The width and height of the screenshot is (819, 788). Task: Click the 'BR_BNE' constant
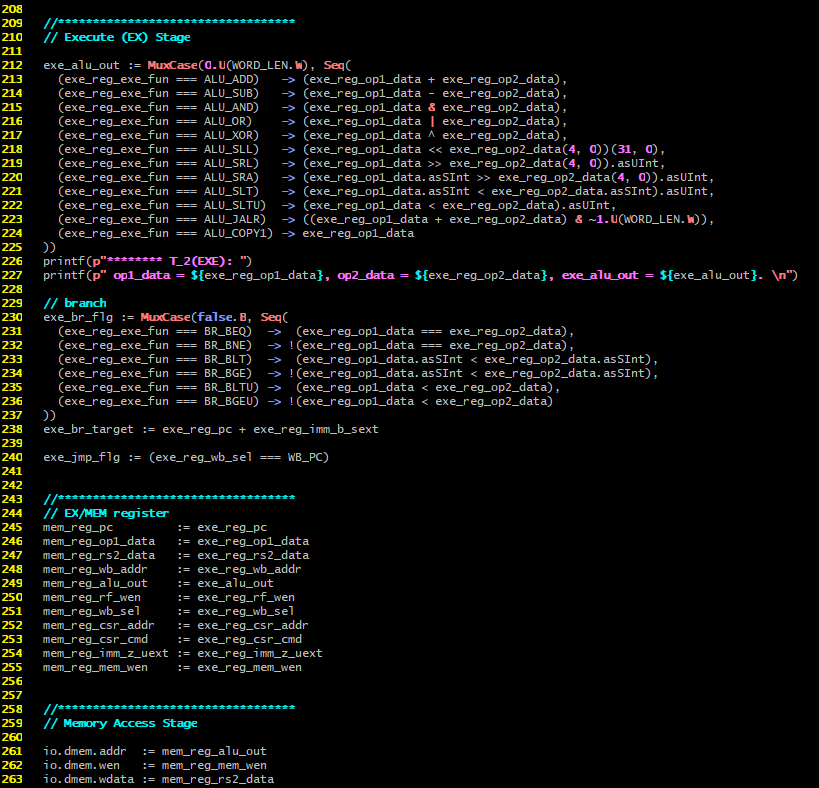click(x=225, y=346)
